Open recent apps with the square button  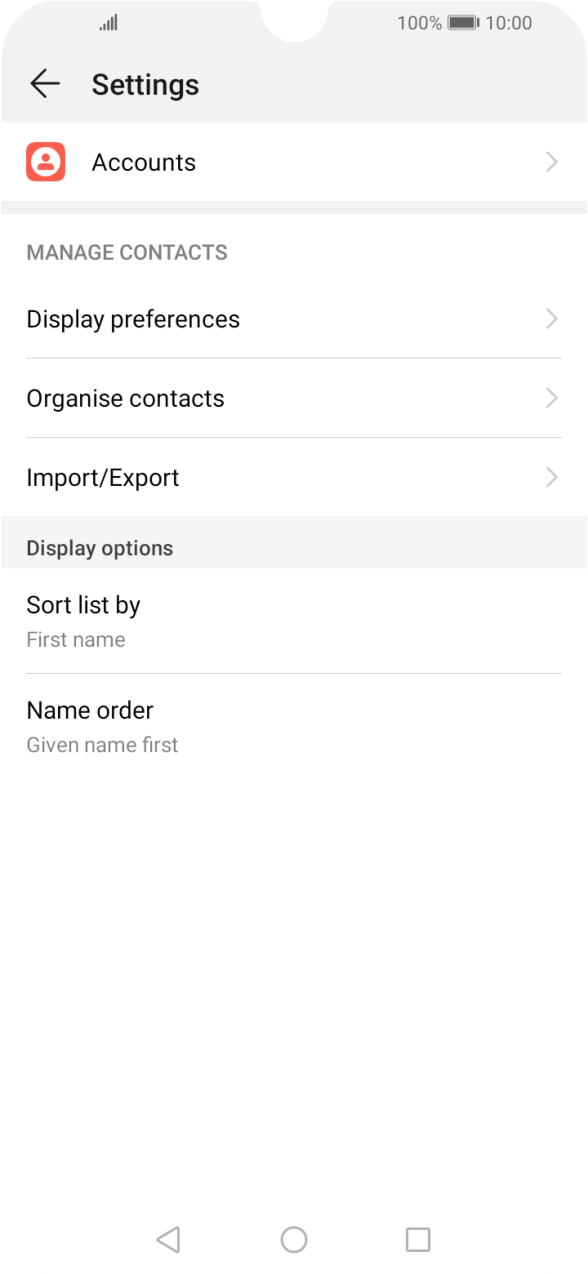point(418,1238)
